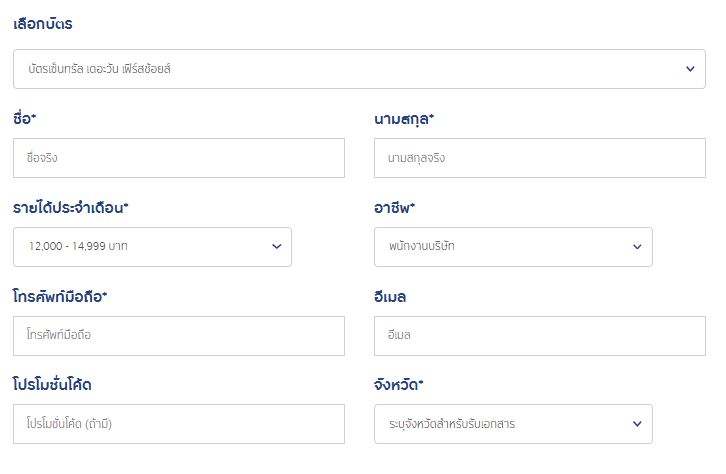Open the ระบุจังหวัดสำหรับรับเอกสาร province dropdown
Viewport: 726px width, 474px height.
500,424
